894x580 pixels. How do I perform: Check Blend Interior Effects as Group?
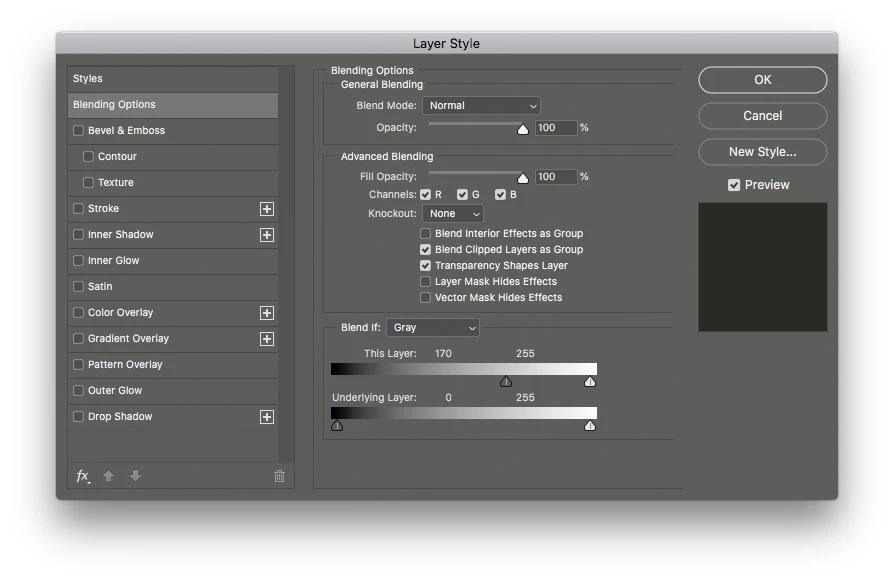click(425, 233)
